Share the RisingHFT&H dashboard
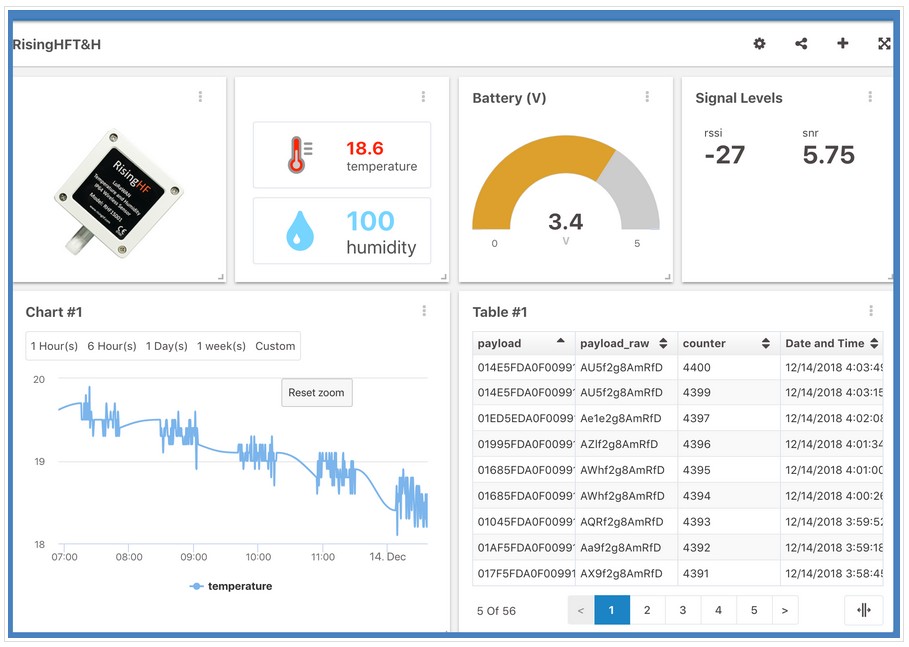 801,43
